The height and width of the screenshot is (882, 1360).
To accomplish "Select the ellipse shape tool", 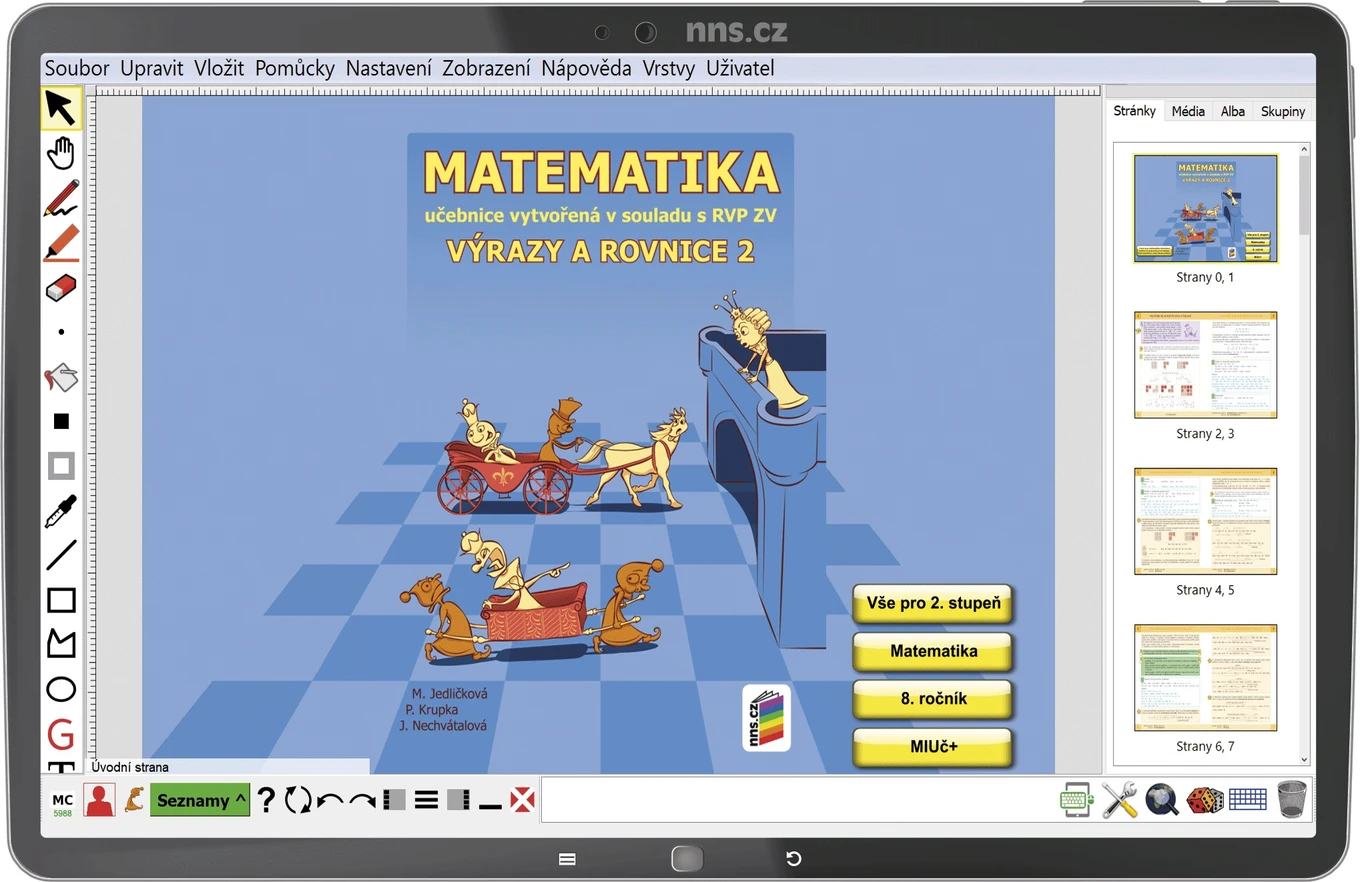I will (x=61, y=689).
